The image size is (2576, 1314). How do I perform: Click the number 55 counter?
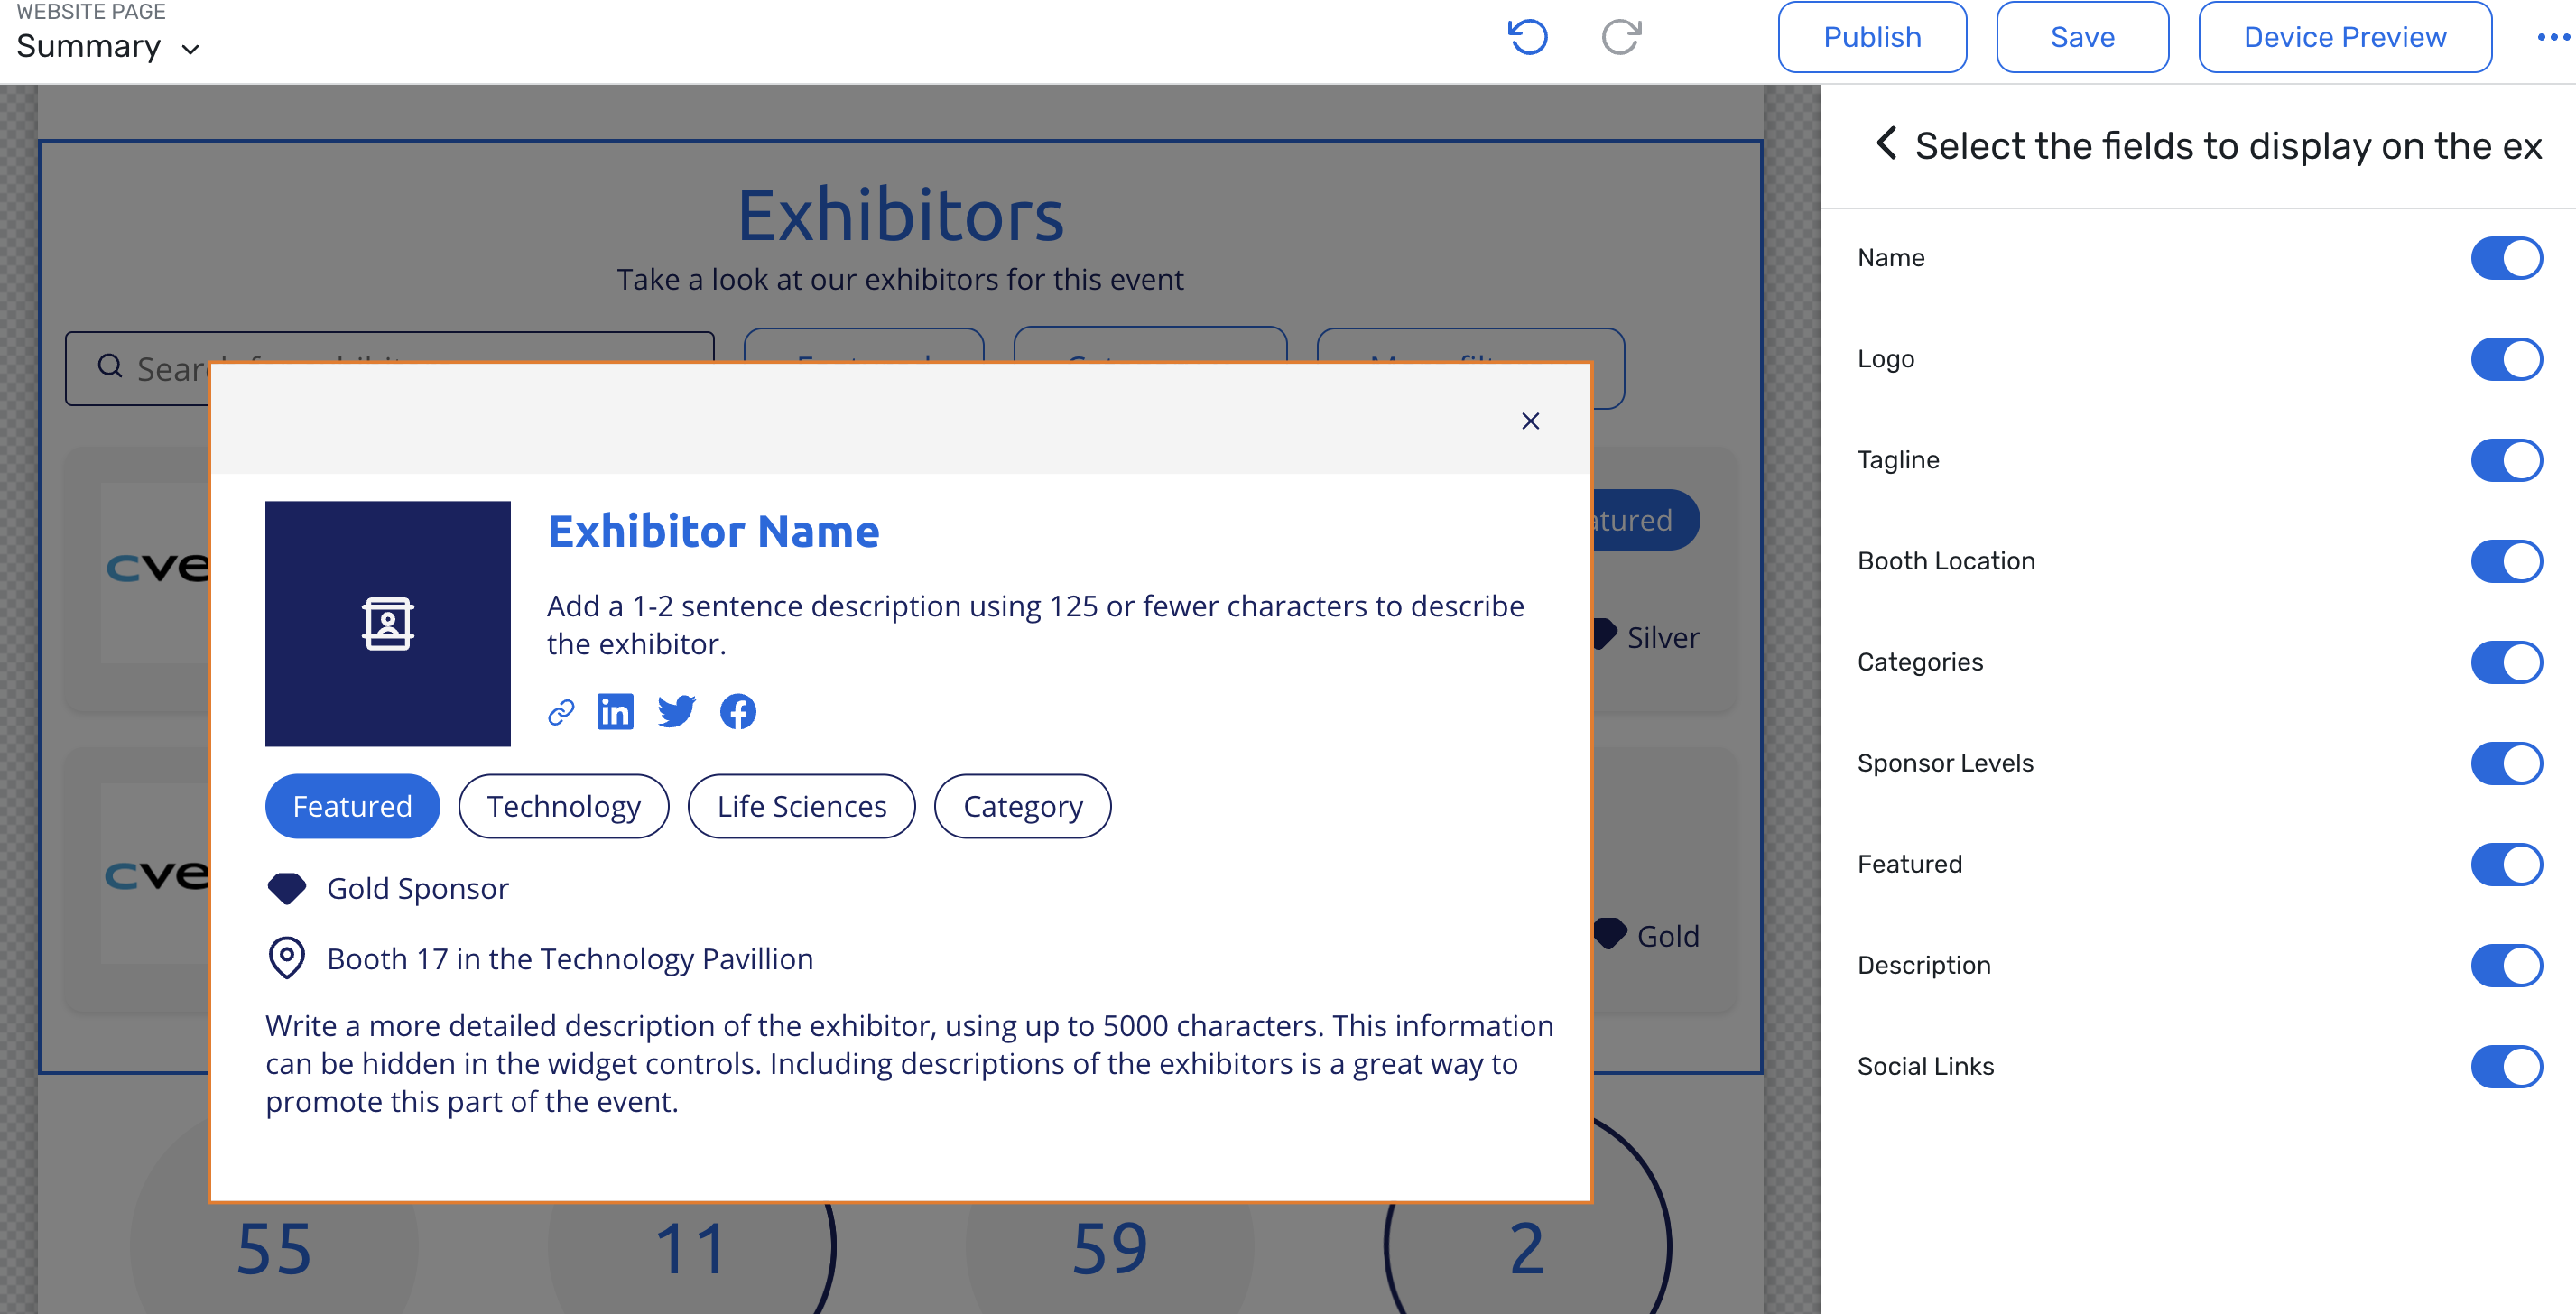273,1248
